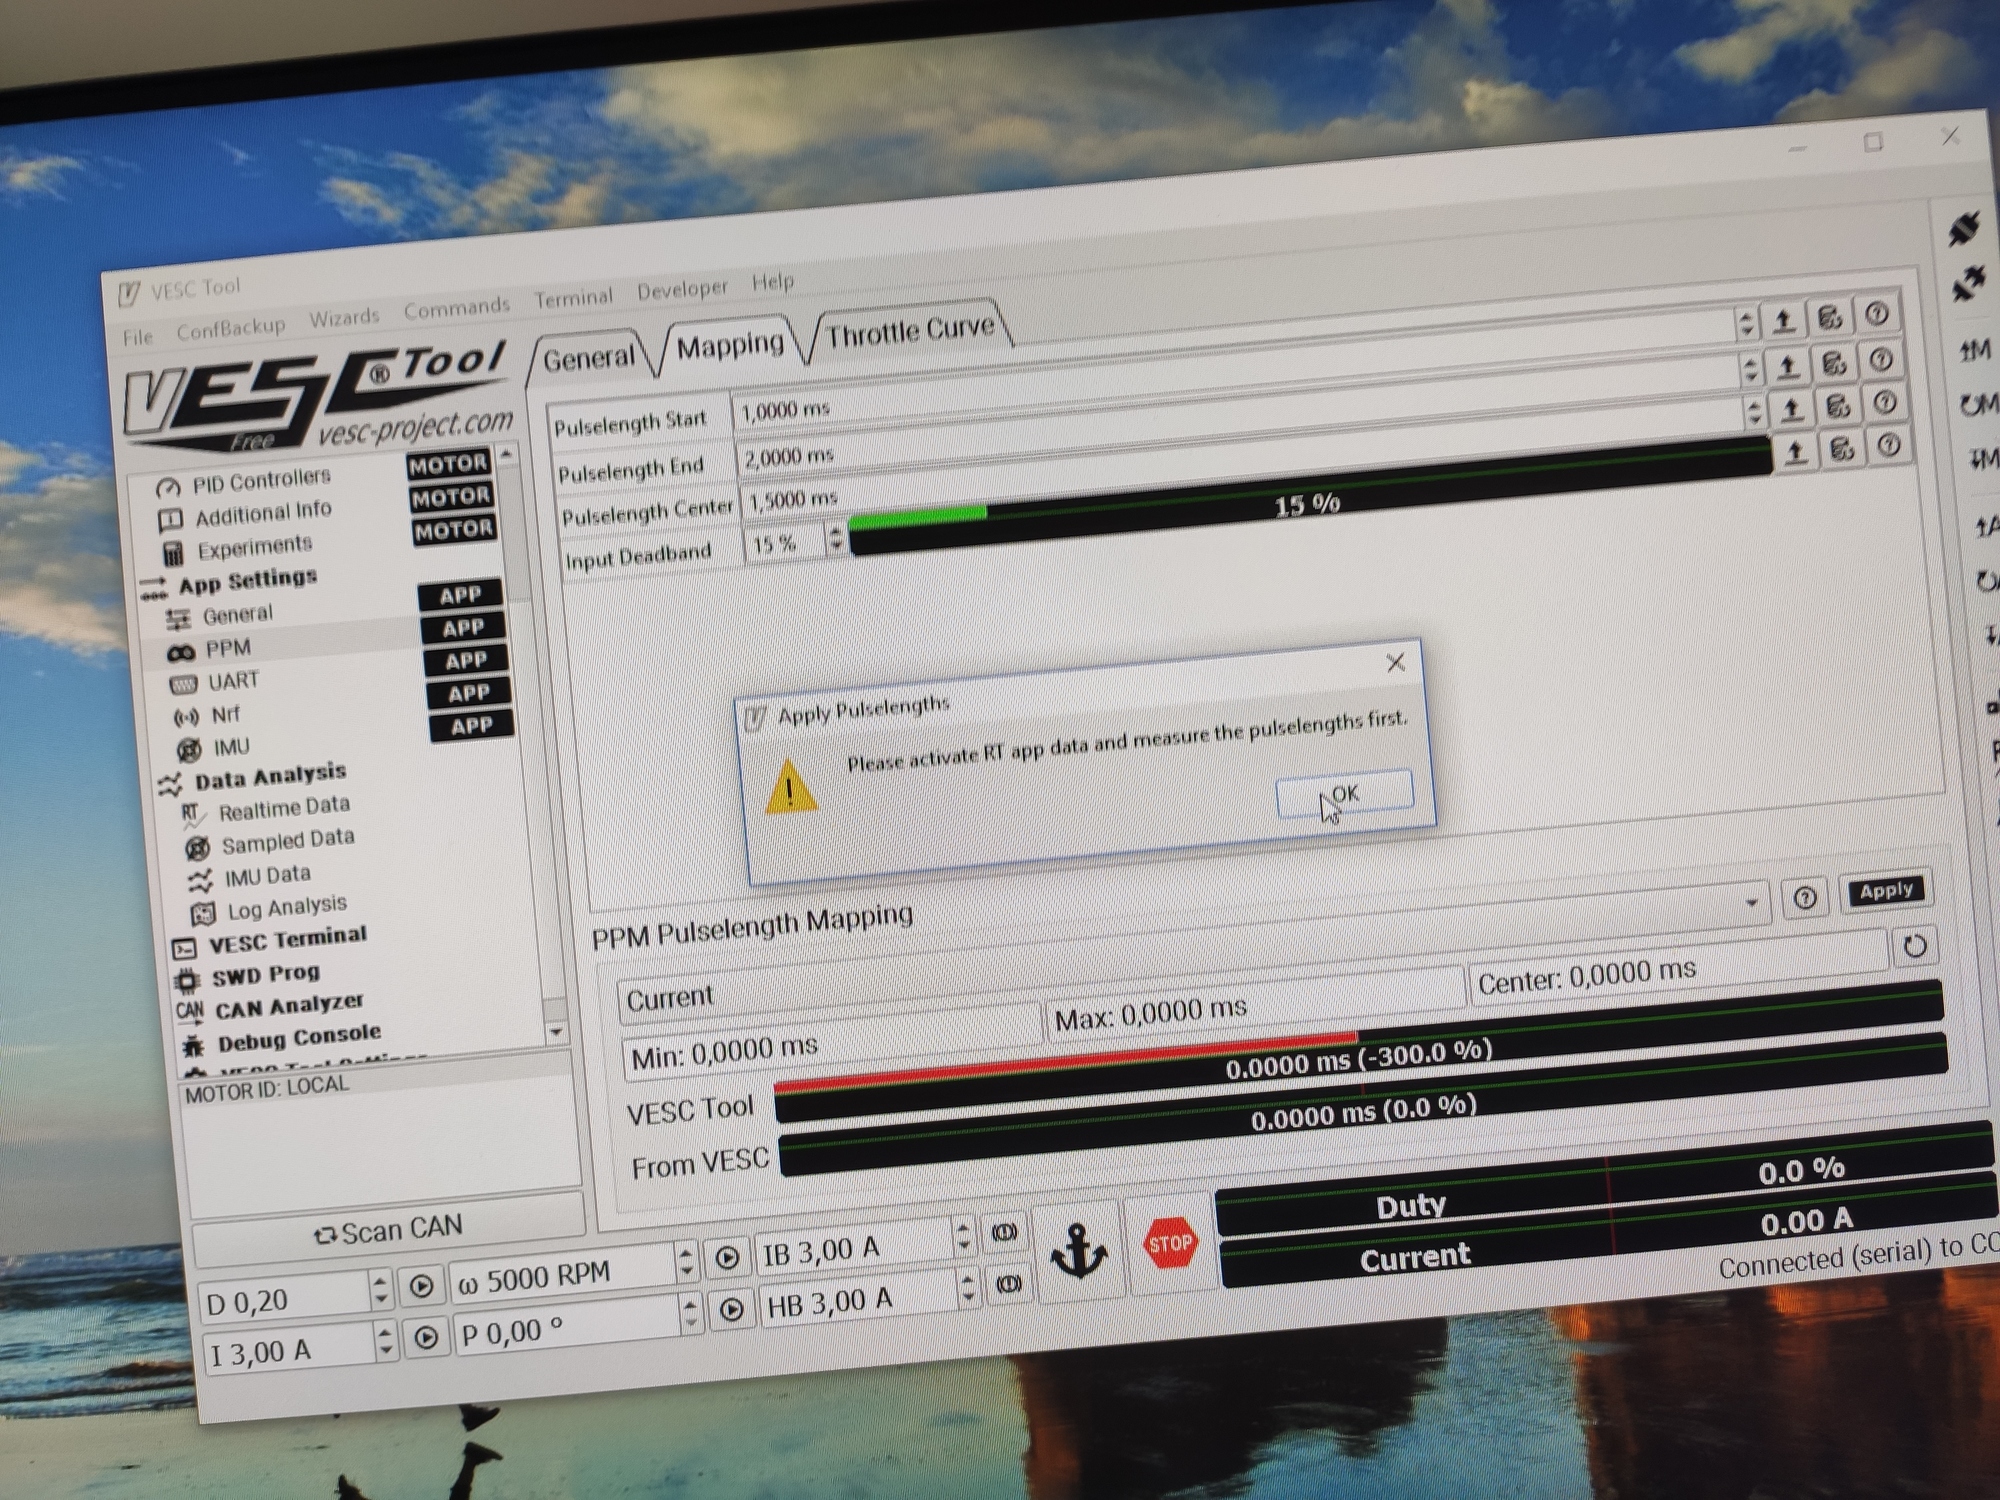
Task: Adjust the D 0,20 duty stepper
Action: click(379, 1290)
